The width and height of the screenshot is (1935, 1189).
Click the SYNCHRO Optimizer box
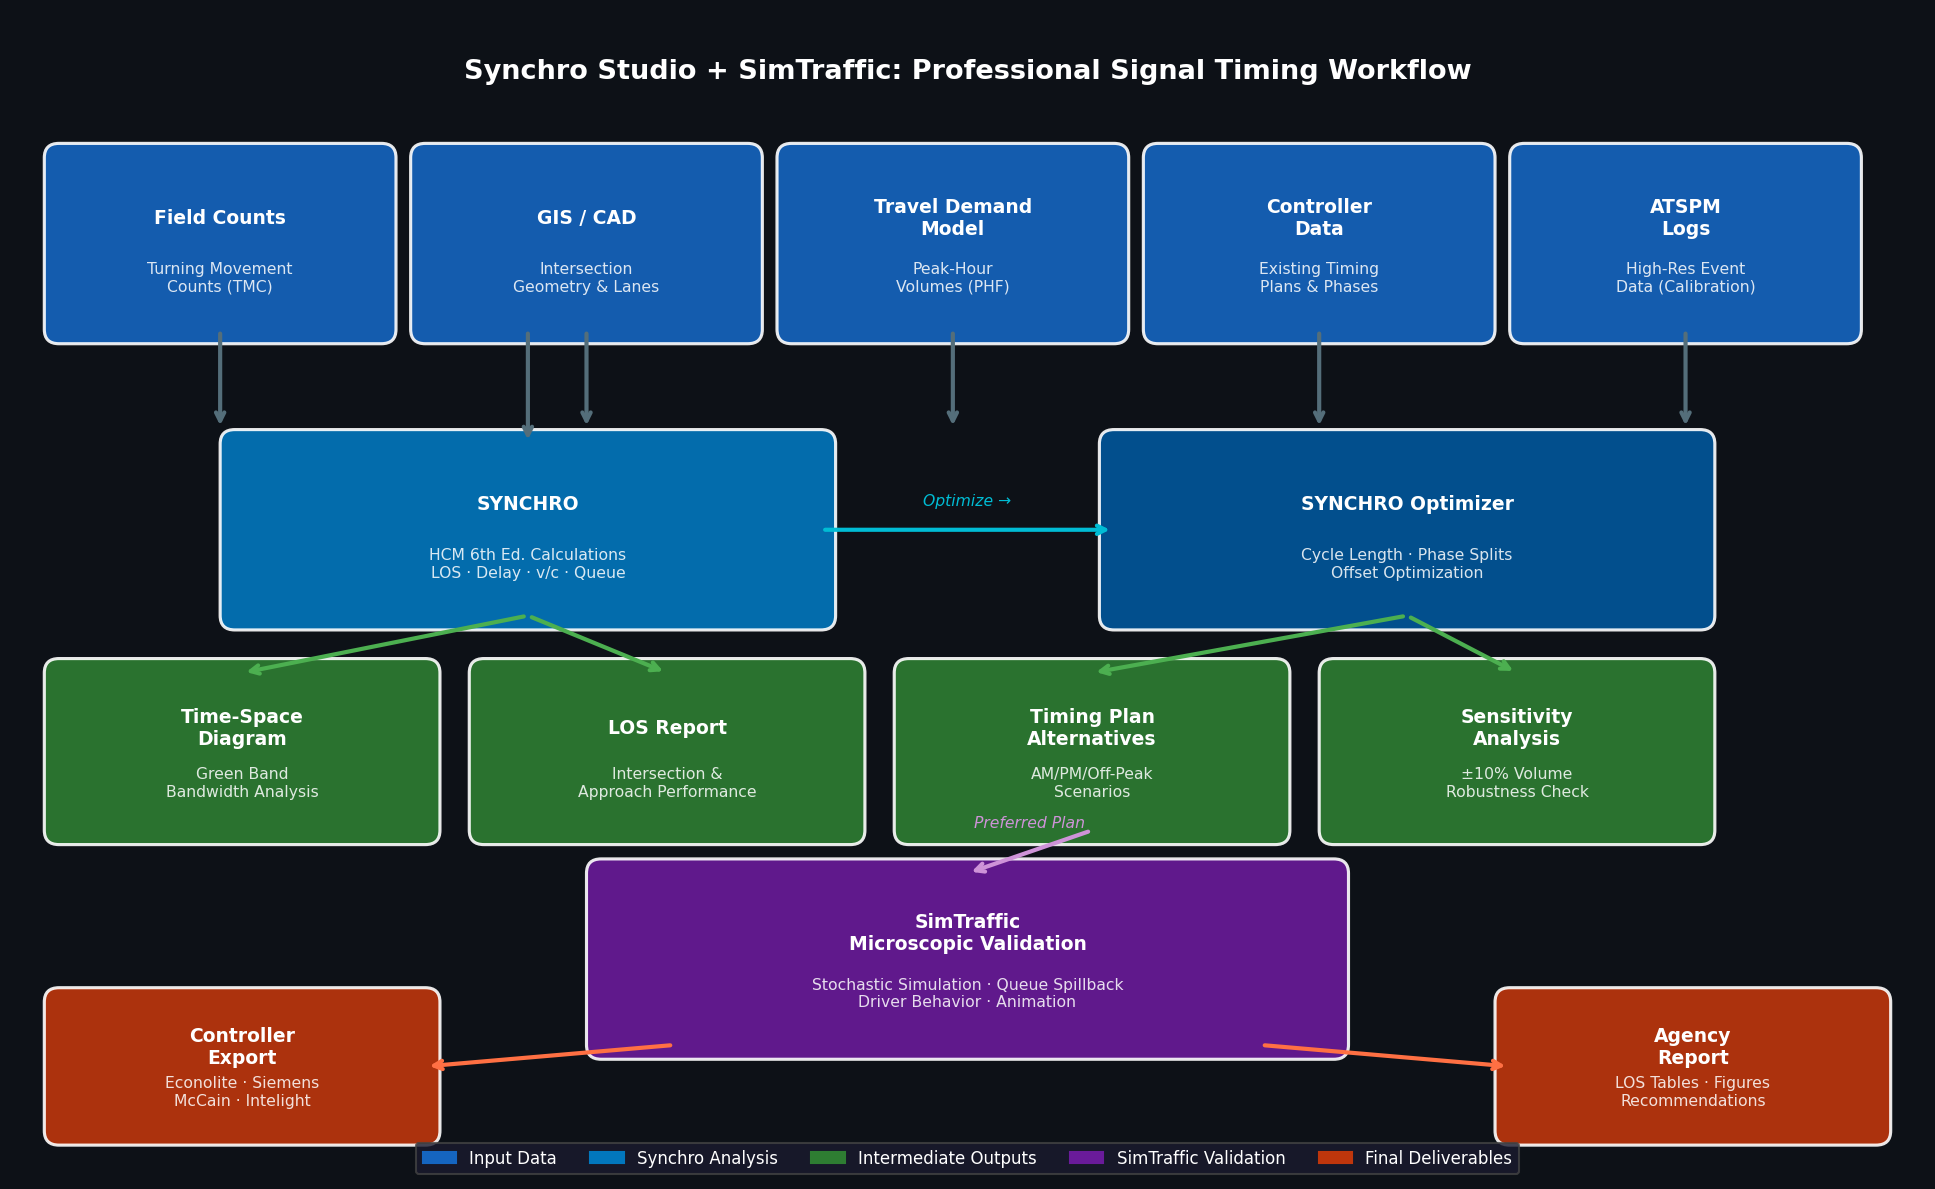[1407, 530]
